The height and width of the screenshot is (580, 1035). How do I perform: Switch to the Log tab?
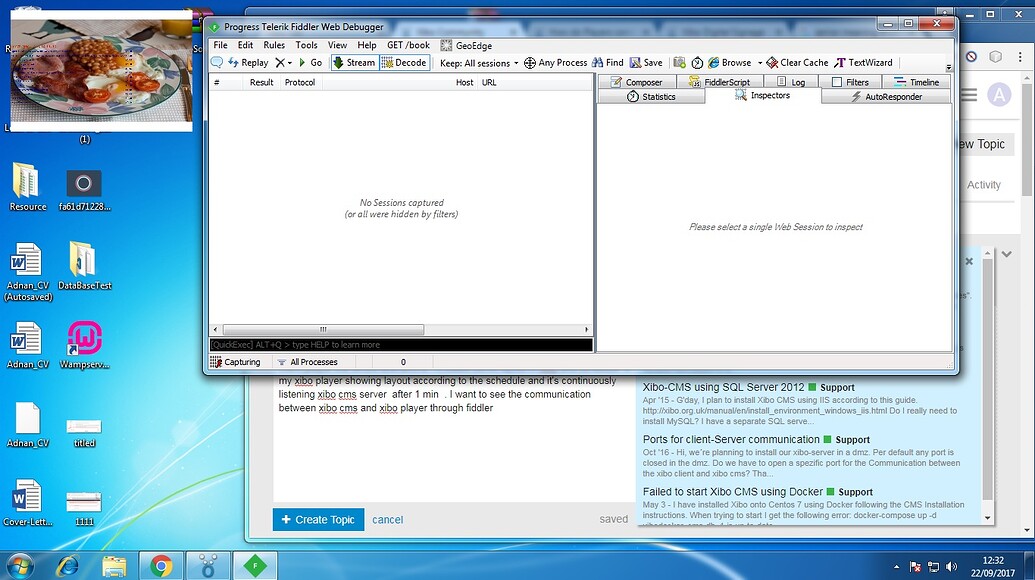[791, 82]
